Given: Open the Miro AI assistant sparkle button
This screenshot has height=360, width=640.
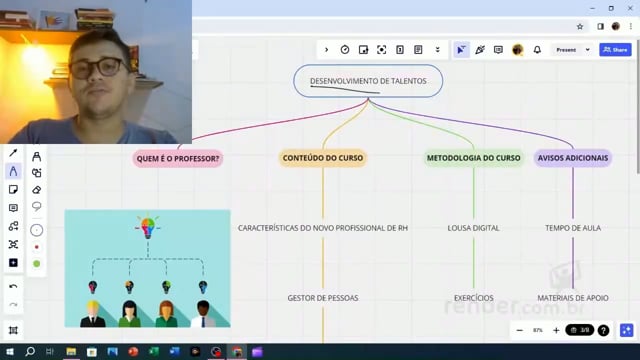Looking at the screenshot, I should pyautogui.click(x=627, y=330).
